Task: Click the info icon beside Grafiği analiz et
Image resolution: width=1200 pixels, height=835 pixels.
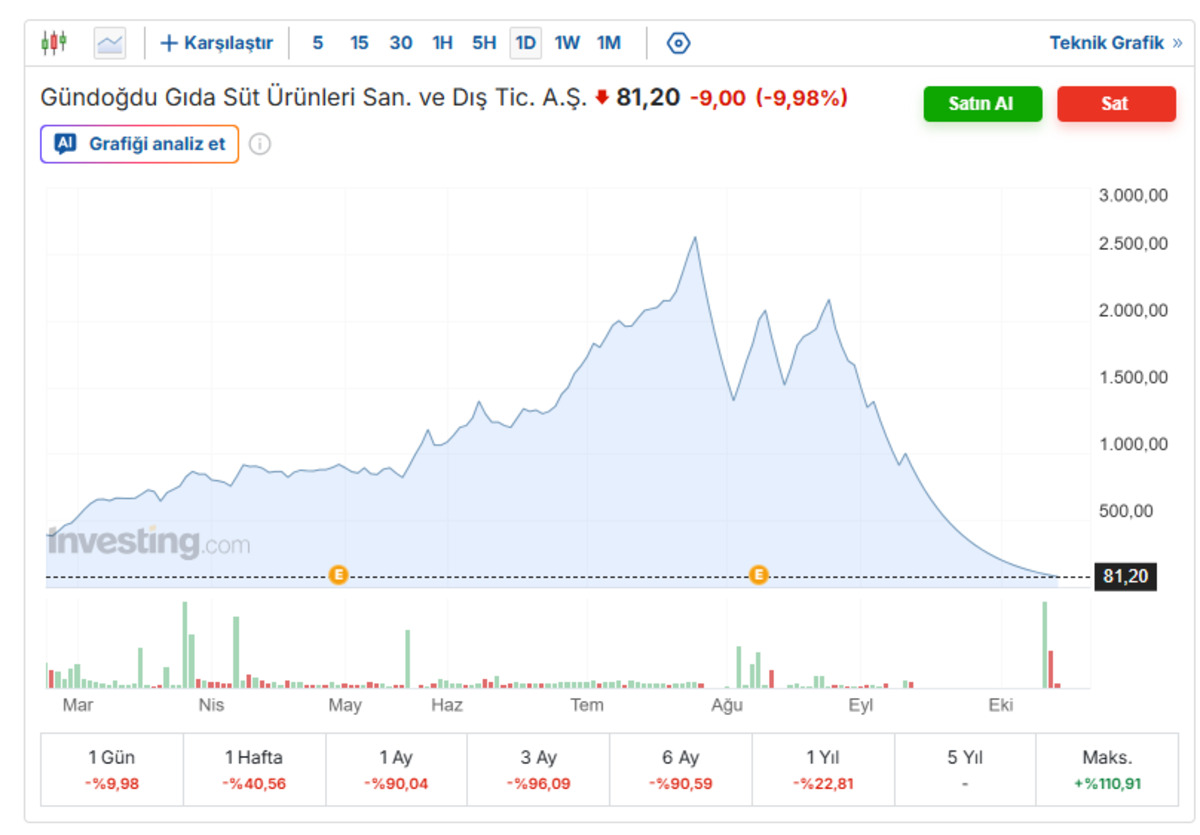Action: pos(260,144)
